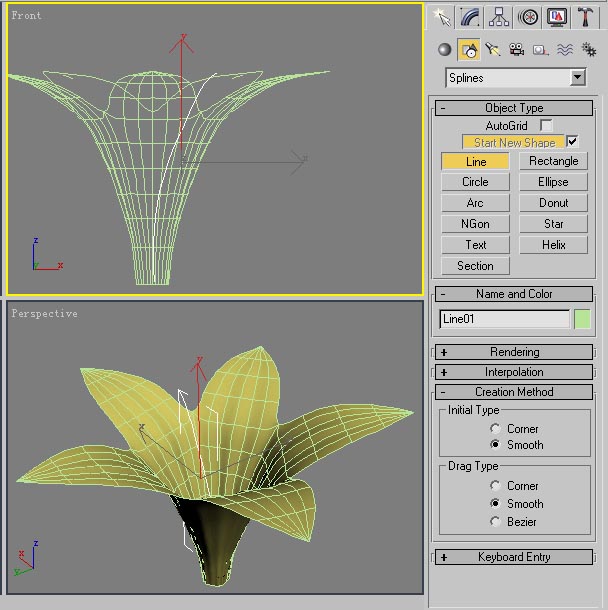Collapse the Creation Method rollout
608x610 pixels.
514,392
